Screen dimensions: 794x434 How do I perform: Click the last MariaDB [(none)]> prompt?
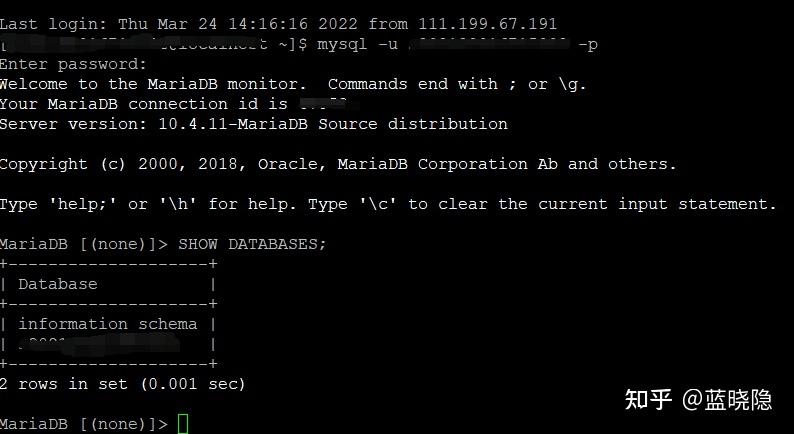pyautogui.click(x=84, y=424)
